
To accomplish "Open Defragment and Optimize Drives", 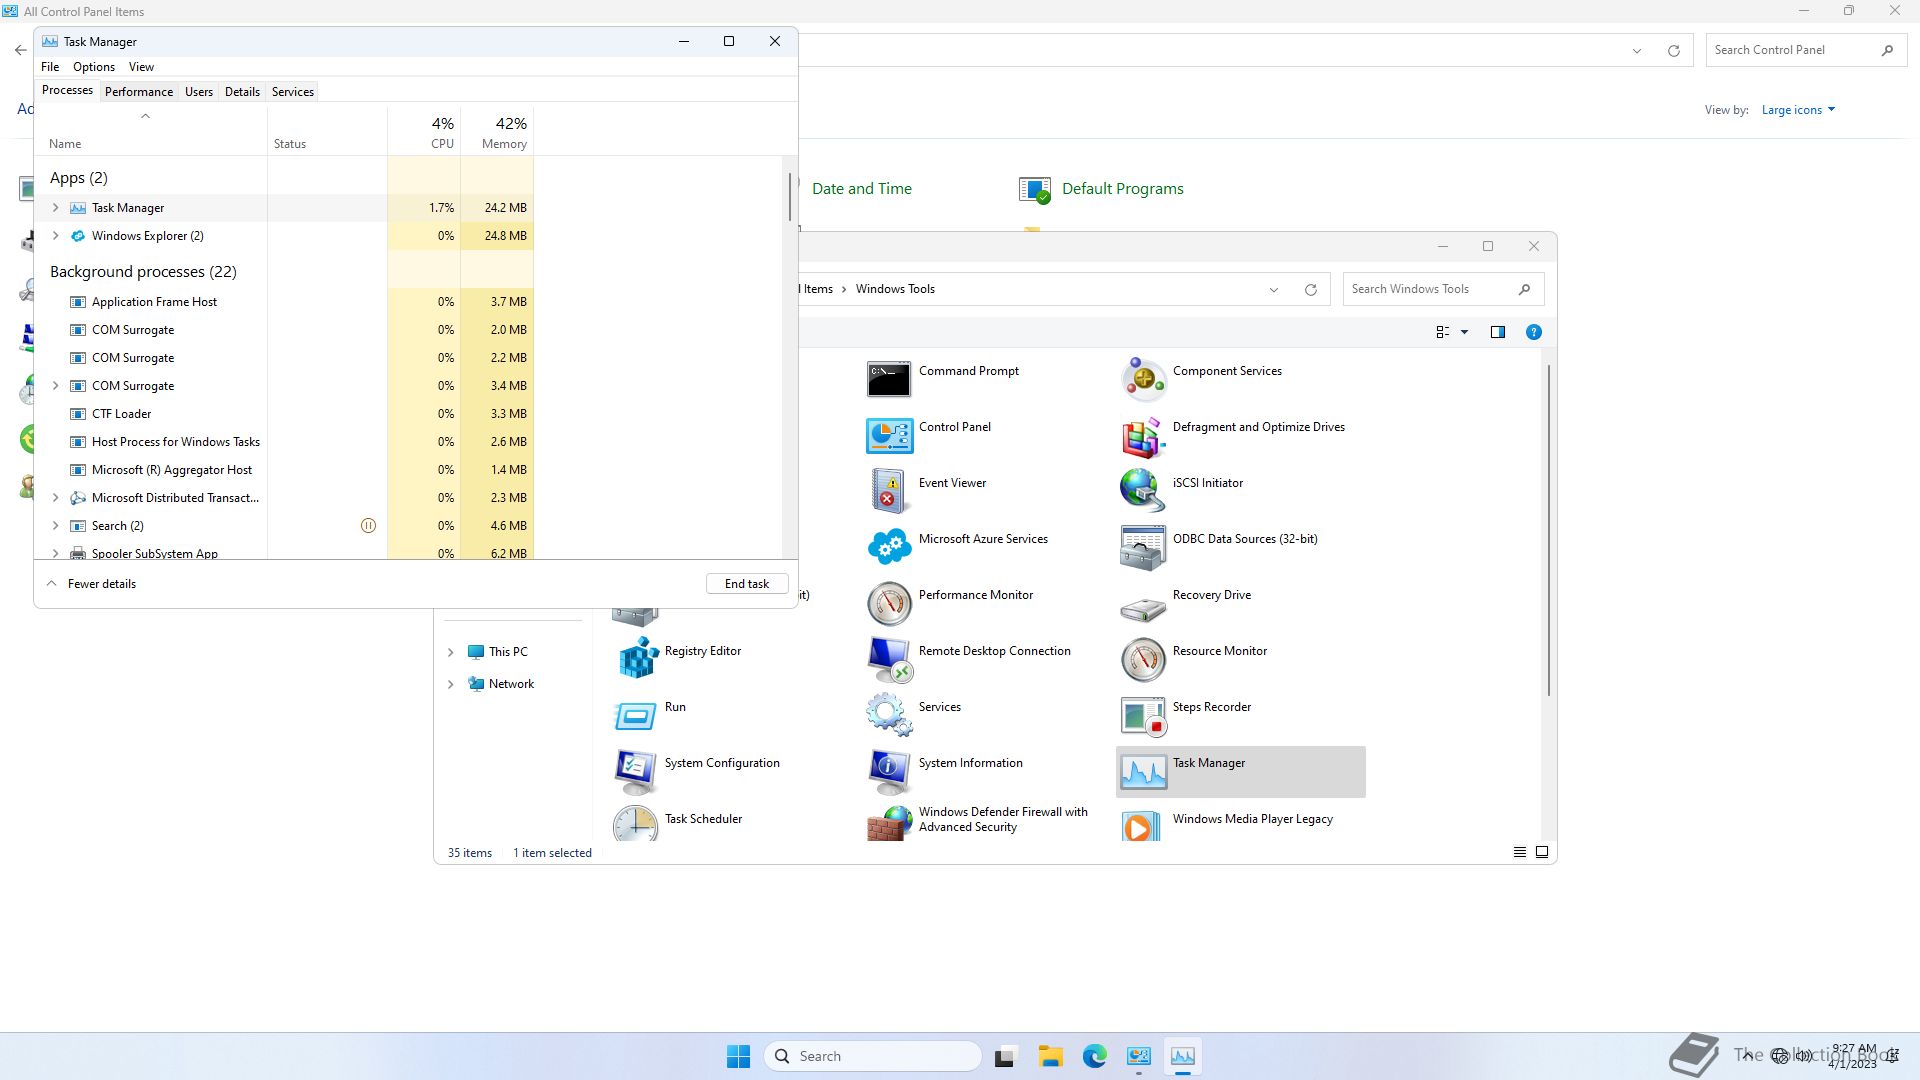I will [1142, 436].
